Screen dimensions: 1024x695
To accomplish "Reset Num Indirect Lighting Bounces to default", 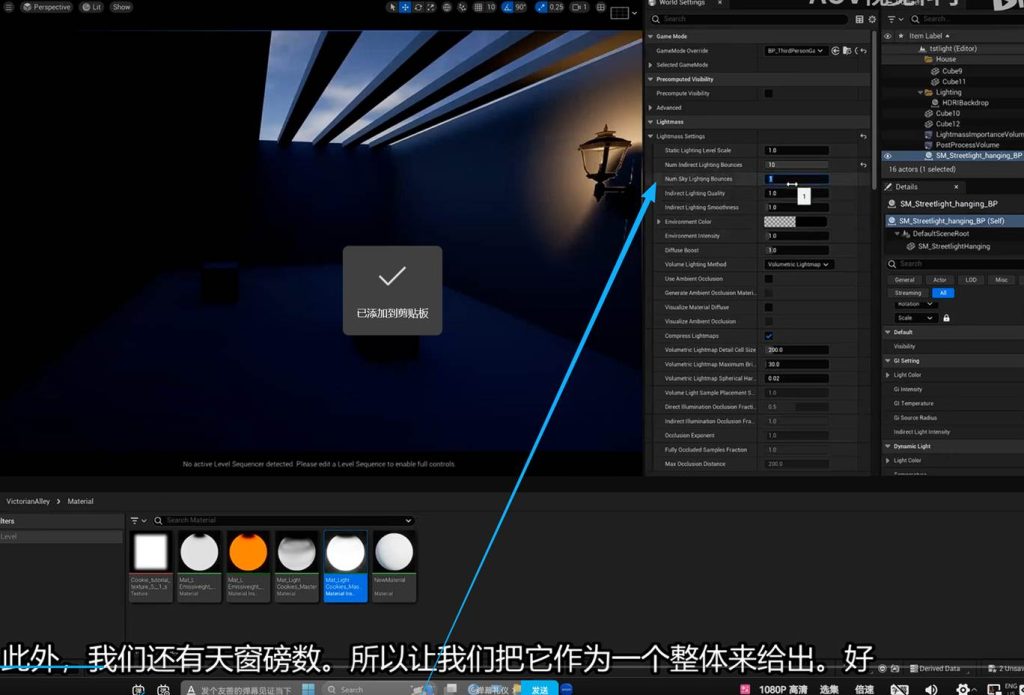I will point(863,165).
